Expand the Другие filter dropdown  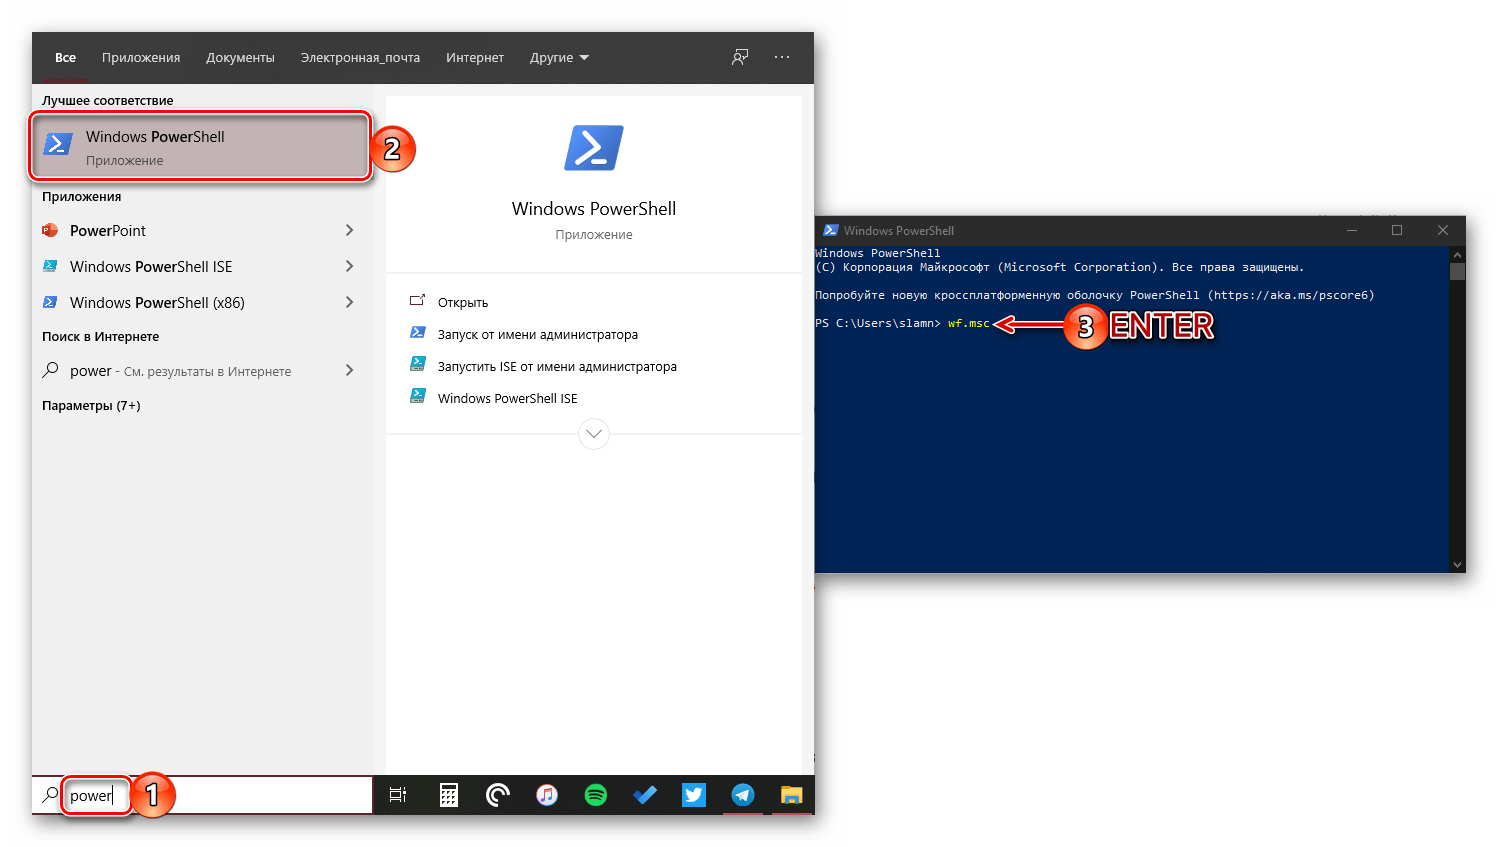[x=559, y=58]
